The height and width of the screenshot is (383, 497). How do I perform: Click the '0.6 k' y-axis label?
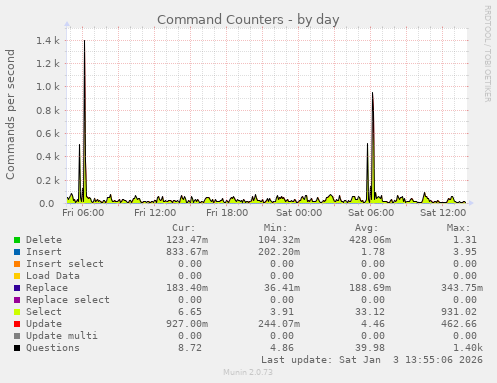pyautogui.click(x=48, y=133)
